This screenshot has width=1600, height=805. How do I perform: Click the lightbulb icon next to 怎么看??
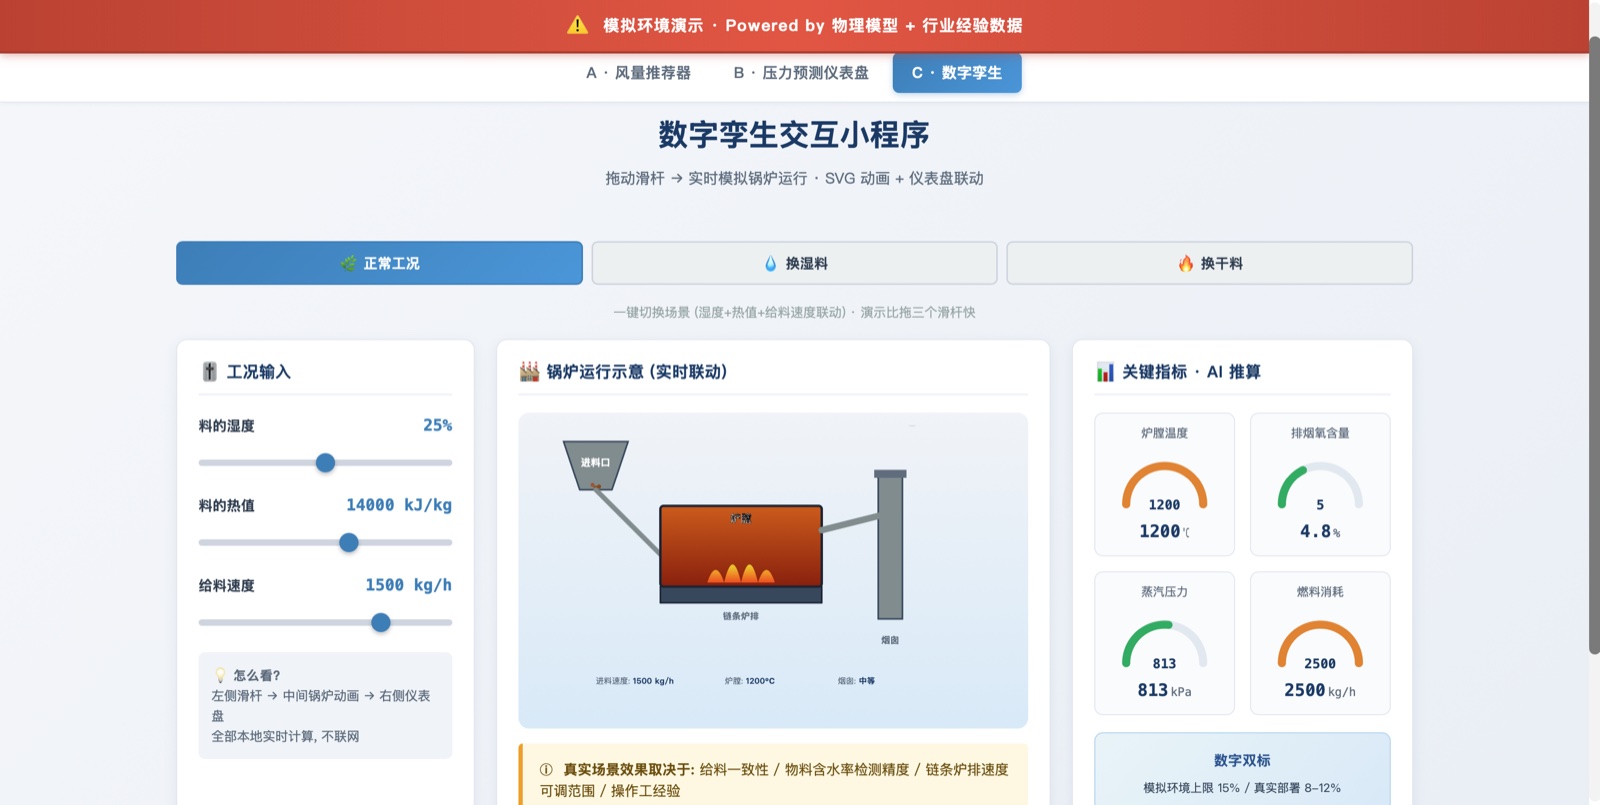220,676
